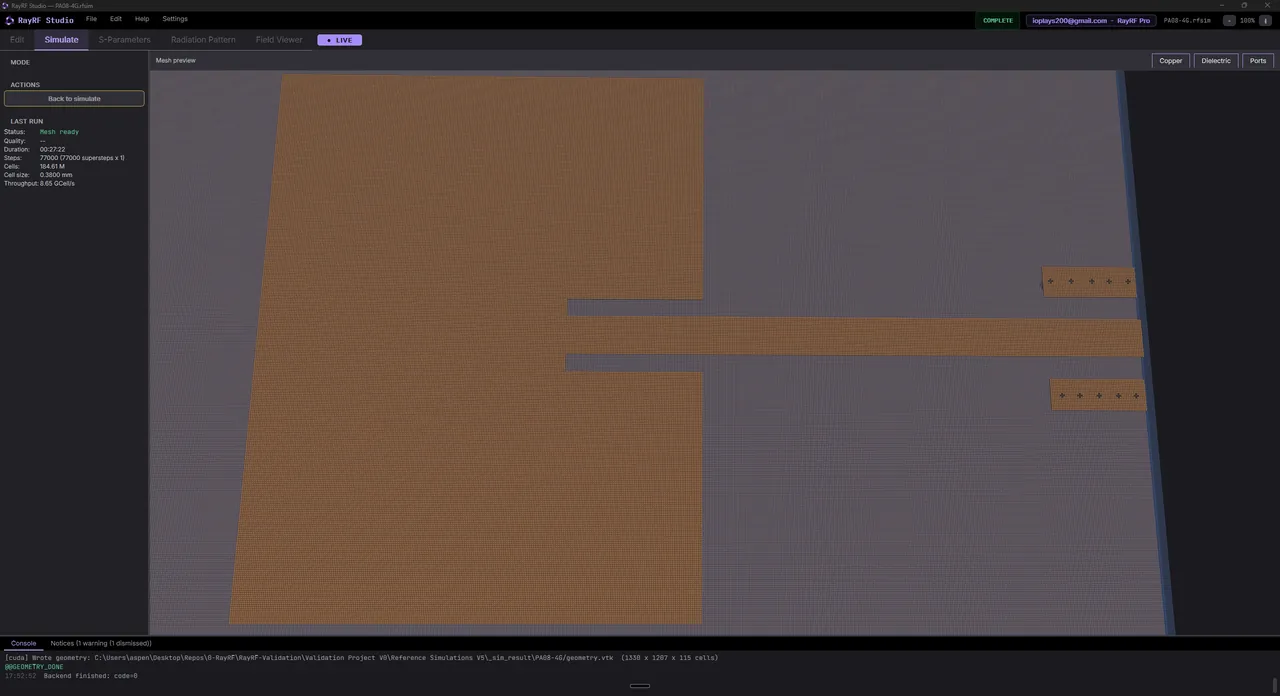Click the account badge ioplays200@gmail.com RayRF Pro

point(1091,20)
